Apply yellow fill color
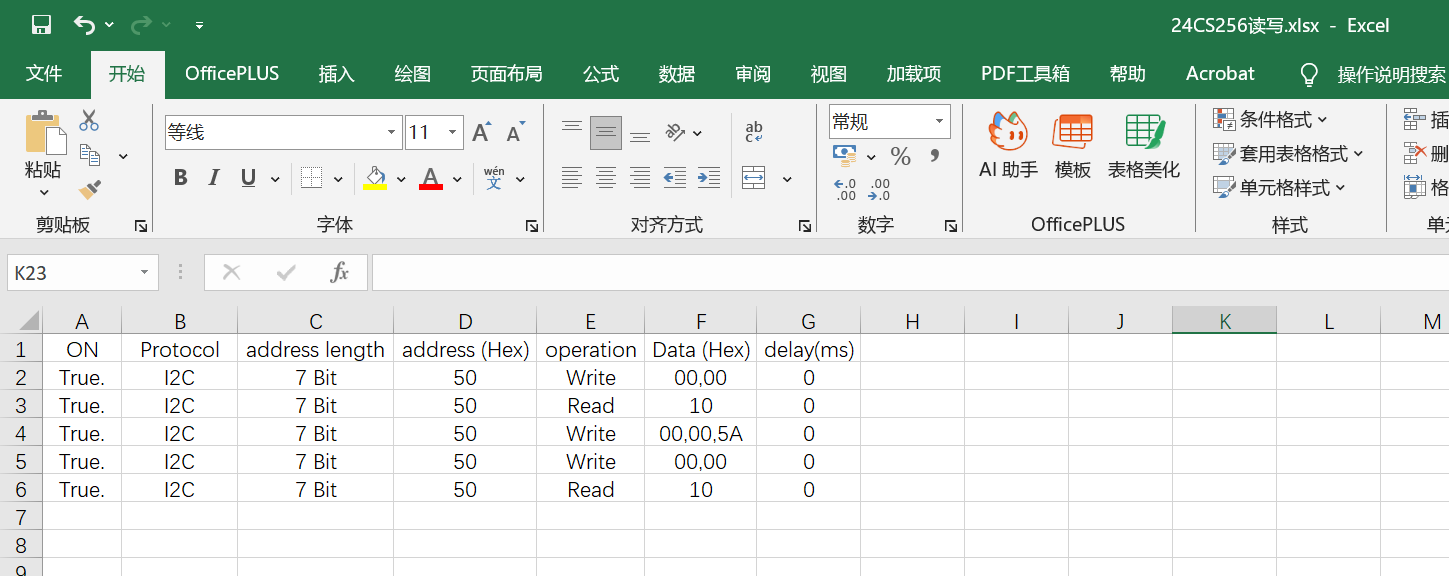Viewport: 1449px width, 576px height. tap(375, 178)
